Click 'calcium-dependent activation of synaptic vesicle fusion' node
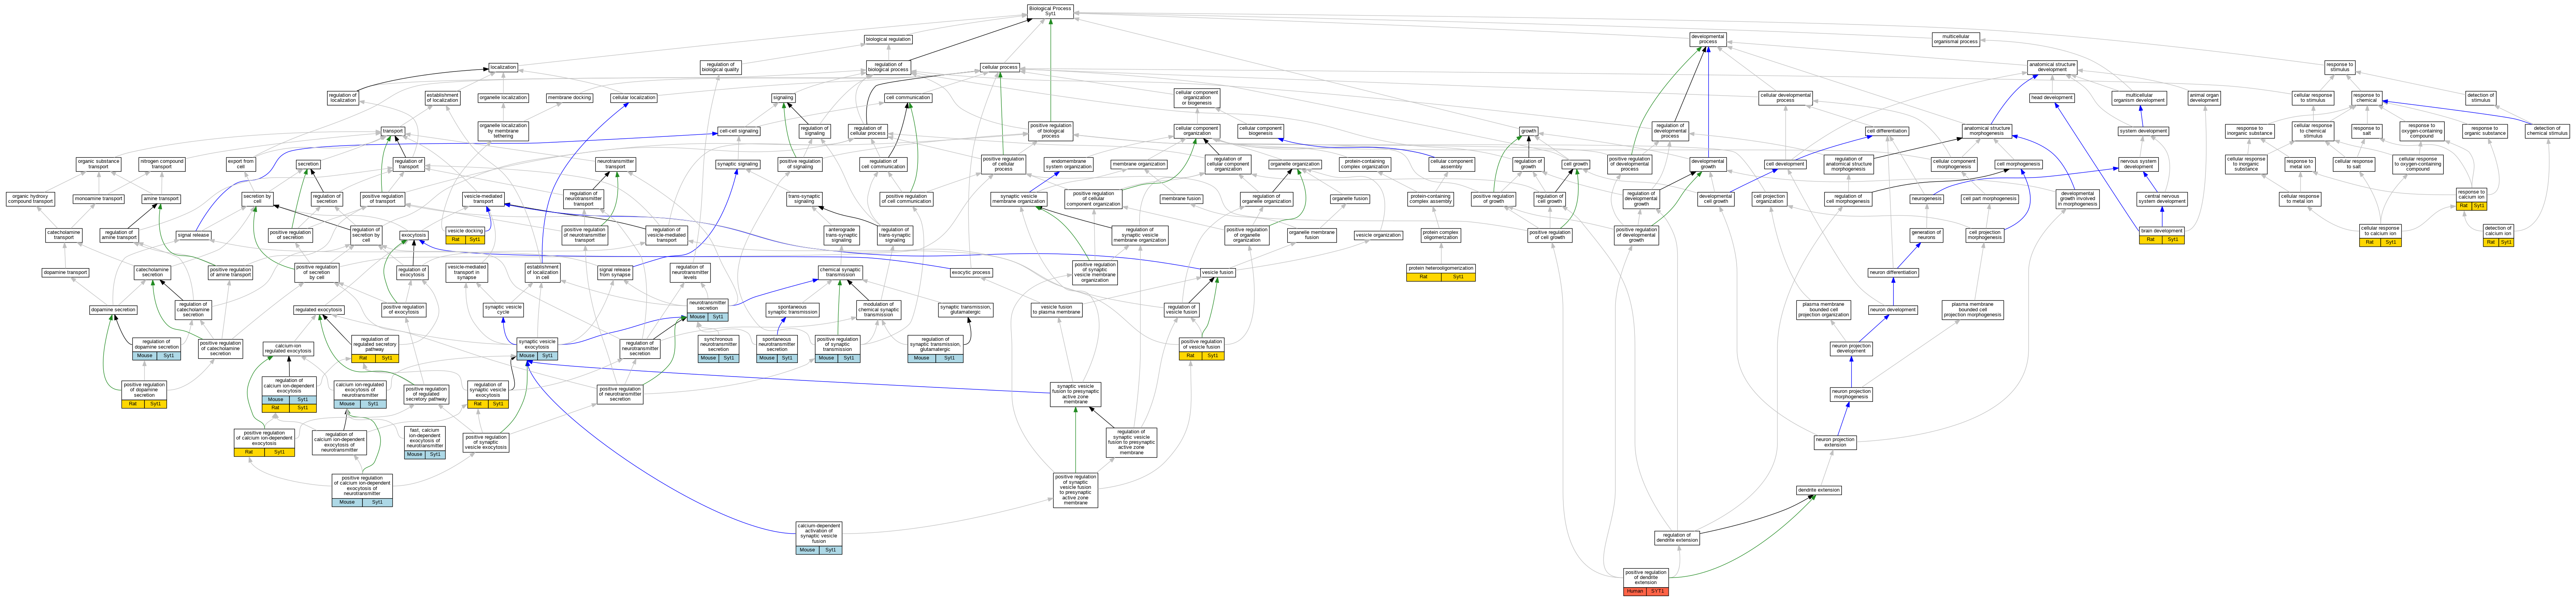2576x600 pixels. [x=819, y=538]
